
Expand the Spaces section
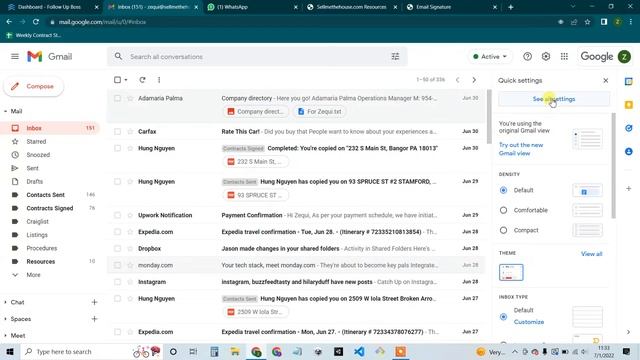click(5, 319)
